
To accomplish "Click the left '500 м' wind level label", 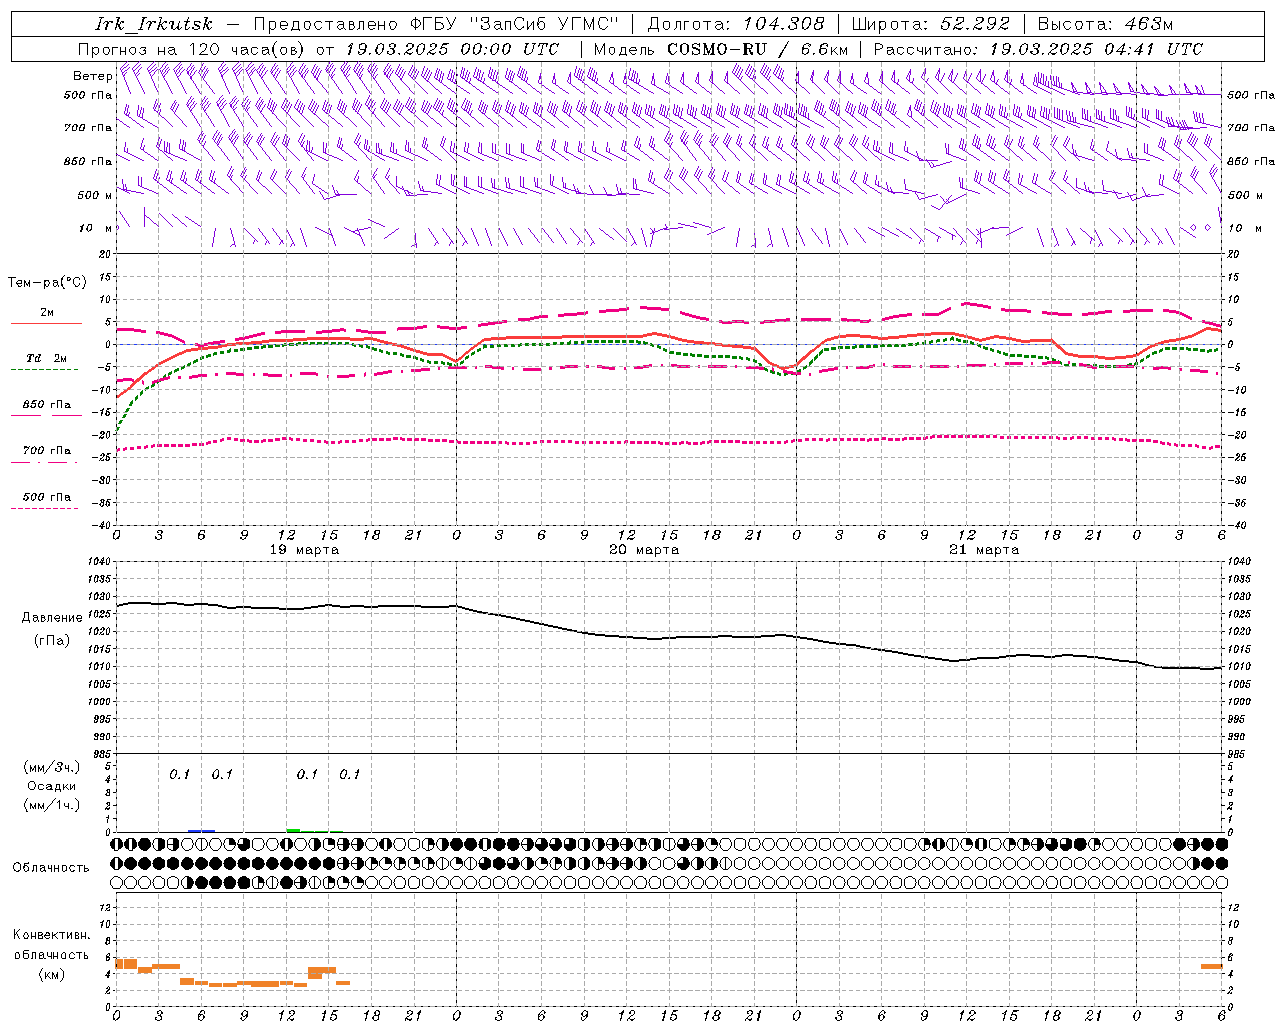I will (x=95, y=195).
